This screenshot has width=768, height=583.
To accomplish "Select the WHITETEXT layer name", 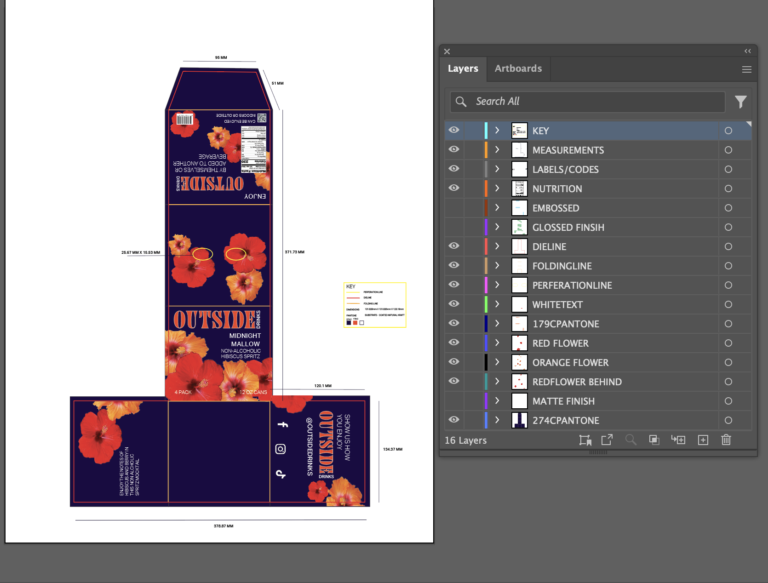I will coord(557,305).
